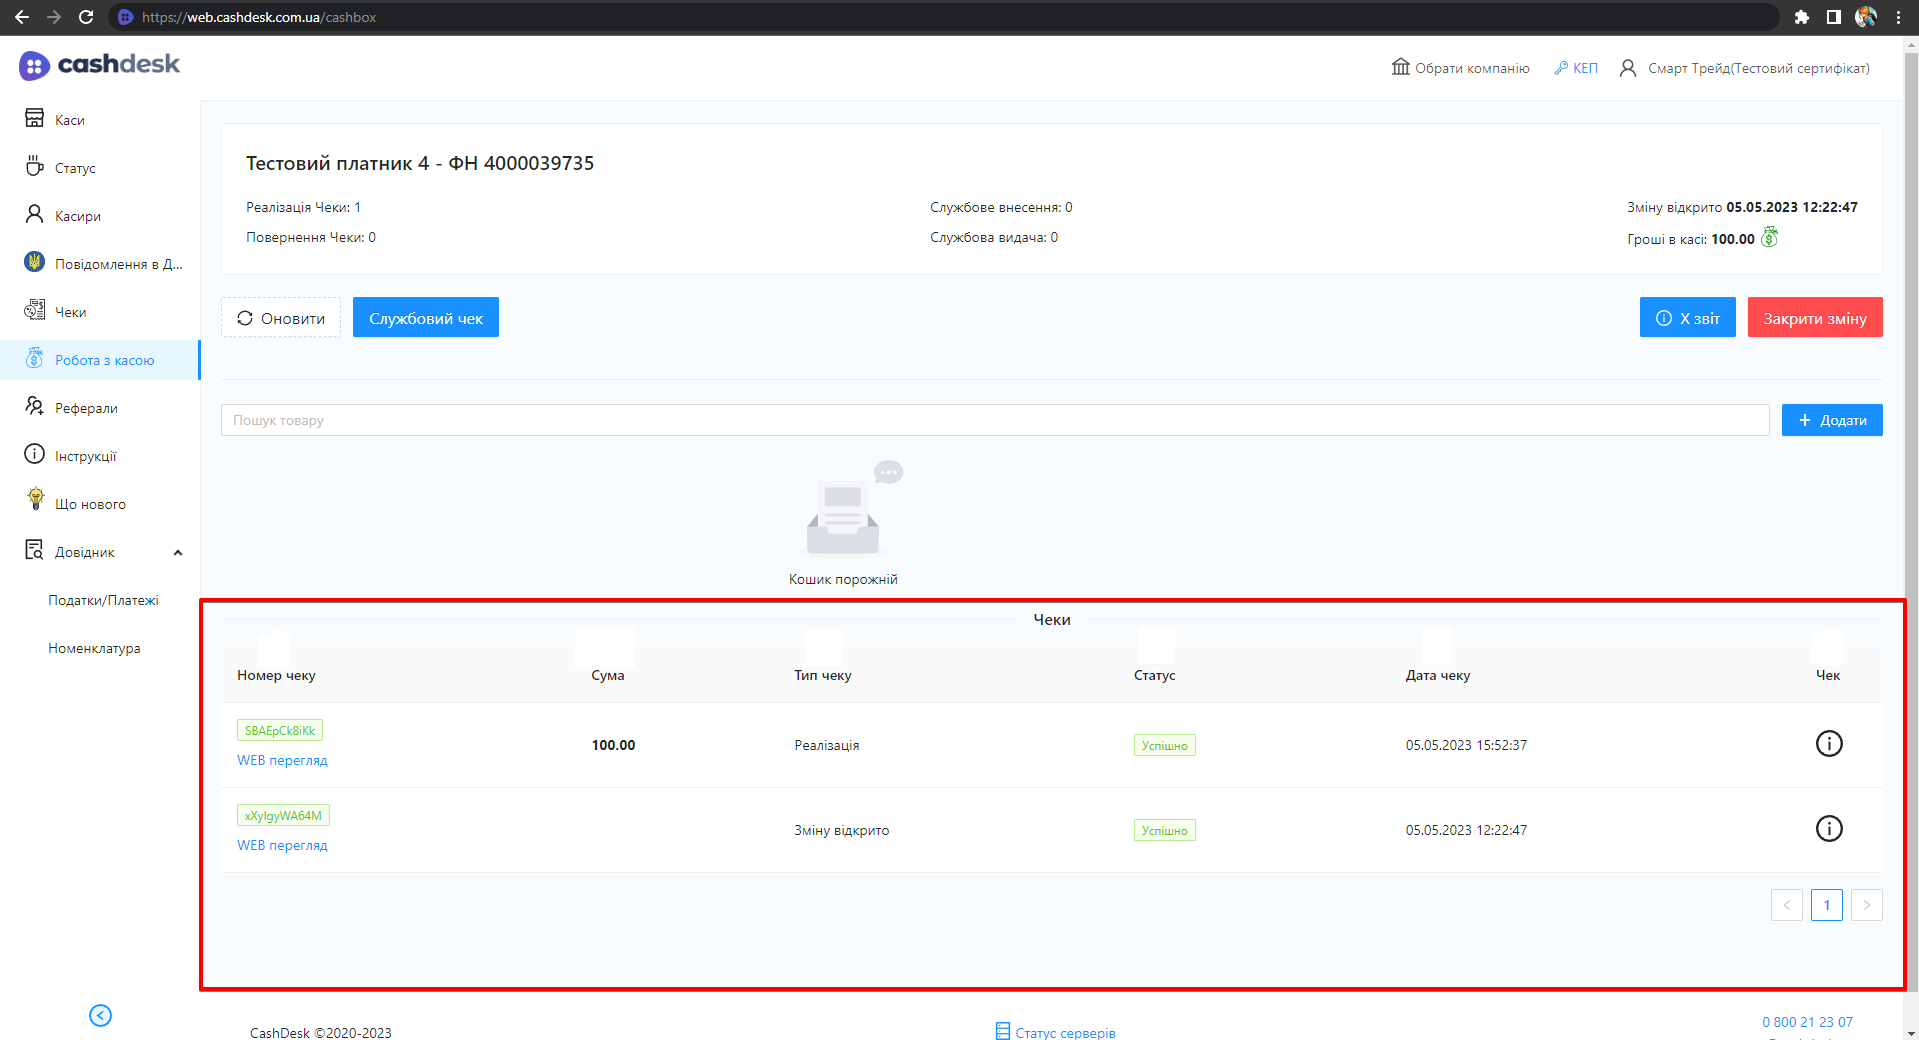The width and height of the screenshot is (1919, 1040).
Task: Click the cashdesk logo
Action: [99, 65]
